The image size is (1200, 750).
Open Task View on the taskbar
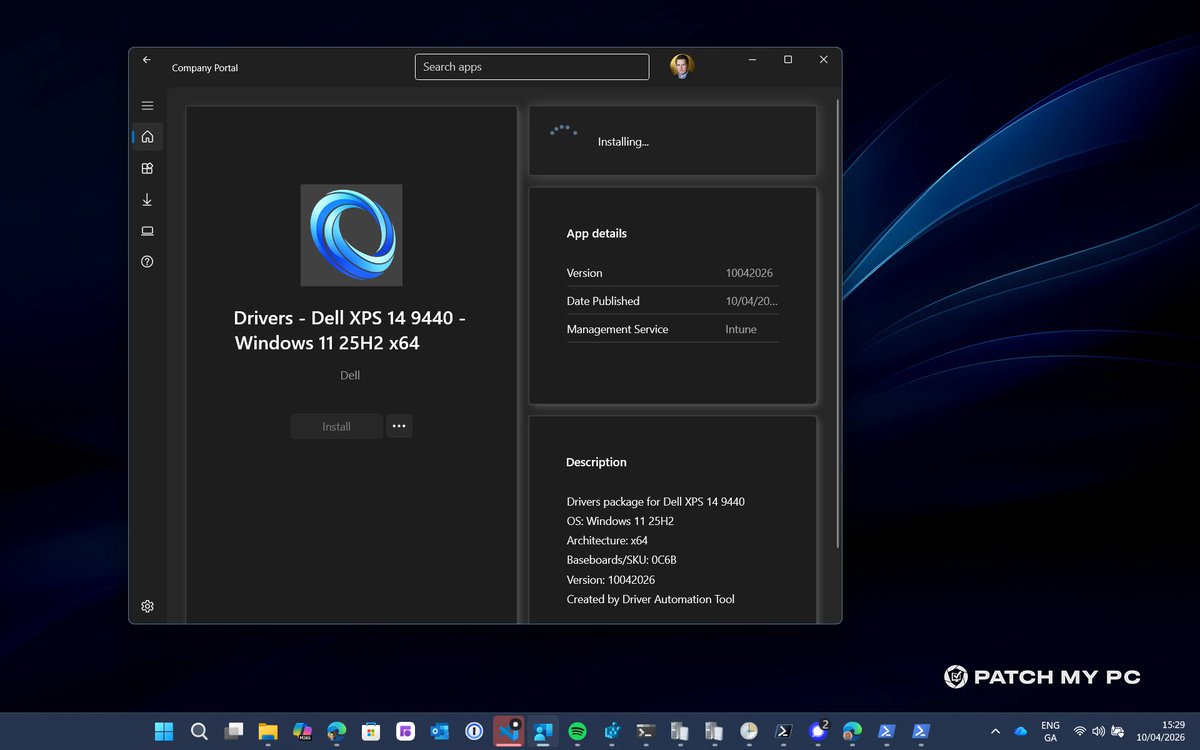click(233, 731)
